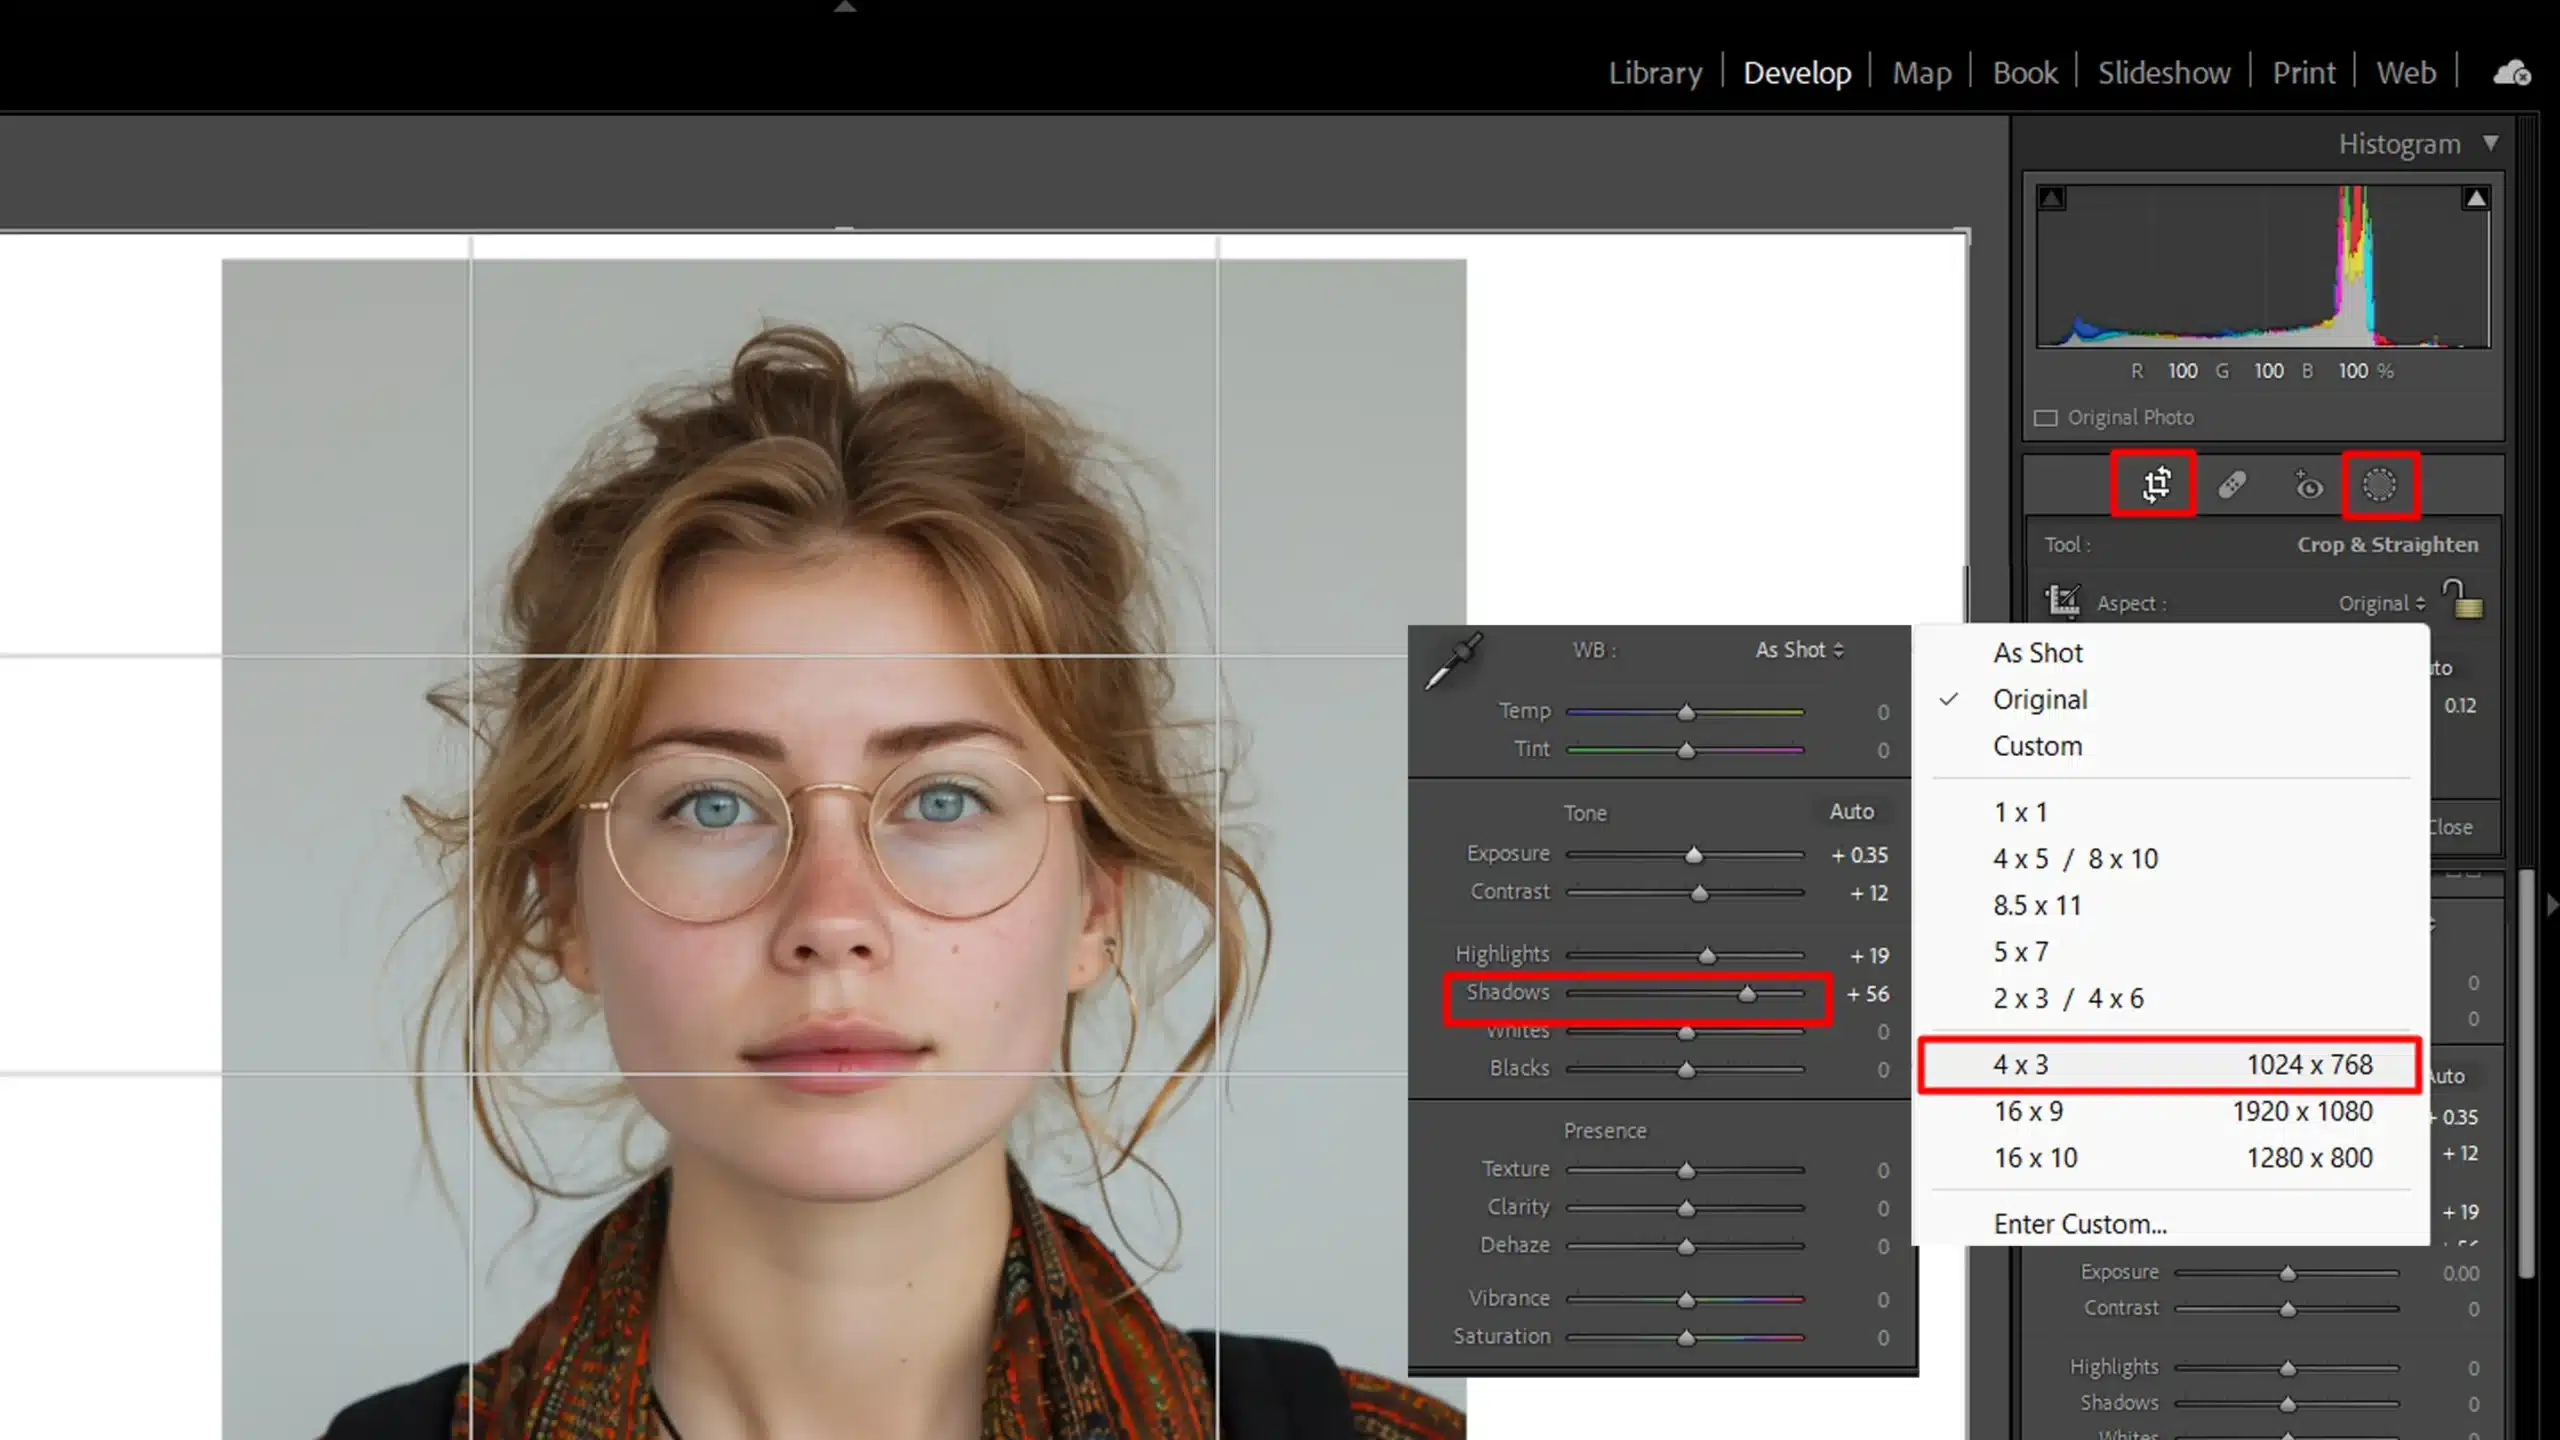Image resolution: width=2560 pixels, height=1440 pixels.
Task: Pick the White Balance eyedropper tool
Action: click(x=1453, y=662)
